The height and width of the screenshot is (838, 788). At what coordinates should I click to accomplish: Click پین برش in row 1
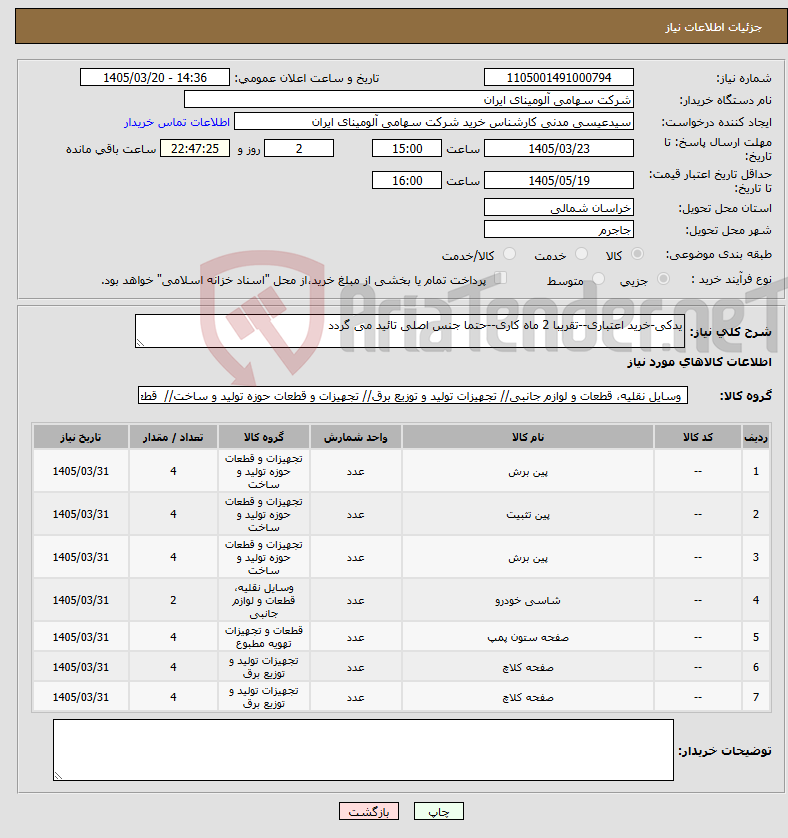tap(528, 472)
